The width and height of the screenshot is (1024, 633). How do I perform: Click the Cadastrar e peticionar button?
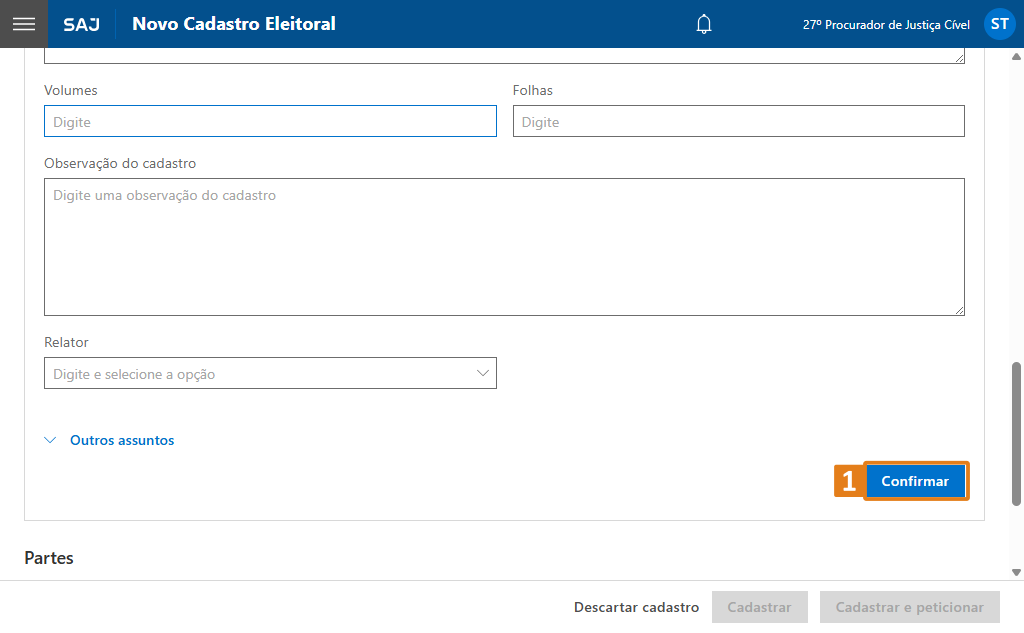tap(909, 607)
